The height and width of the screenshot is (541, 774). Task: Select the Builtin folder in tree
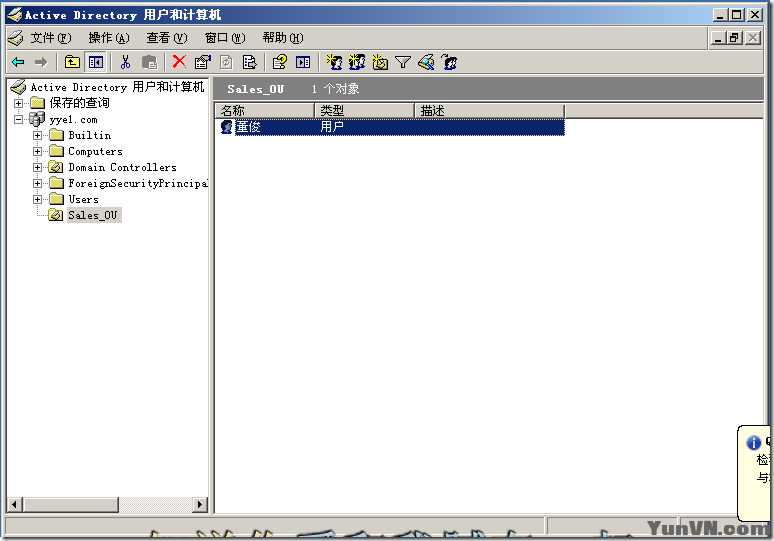(90, 135)
